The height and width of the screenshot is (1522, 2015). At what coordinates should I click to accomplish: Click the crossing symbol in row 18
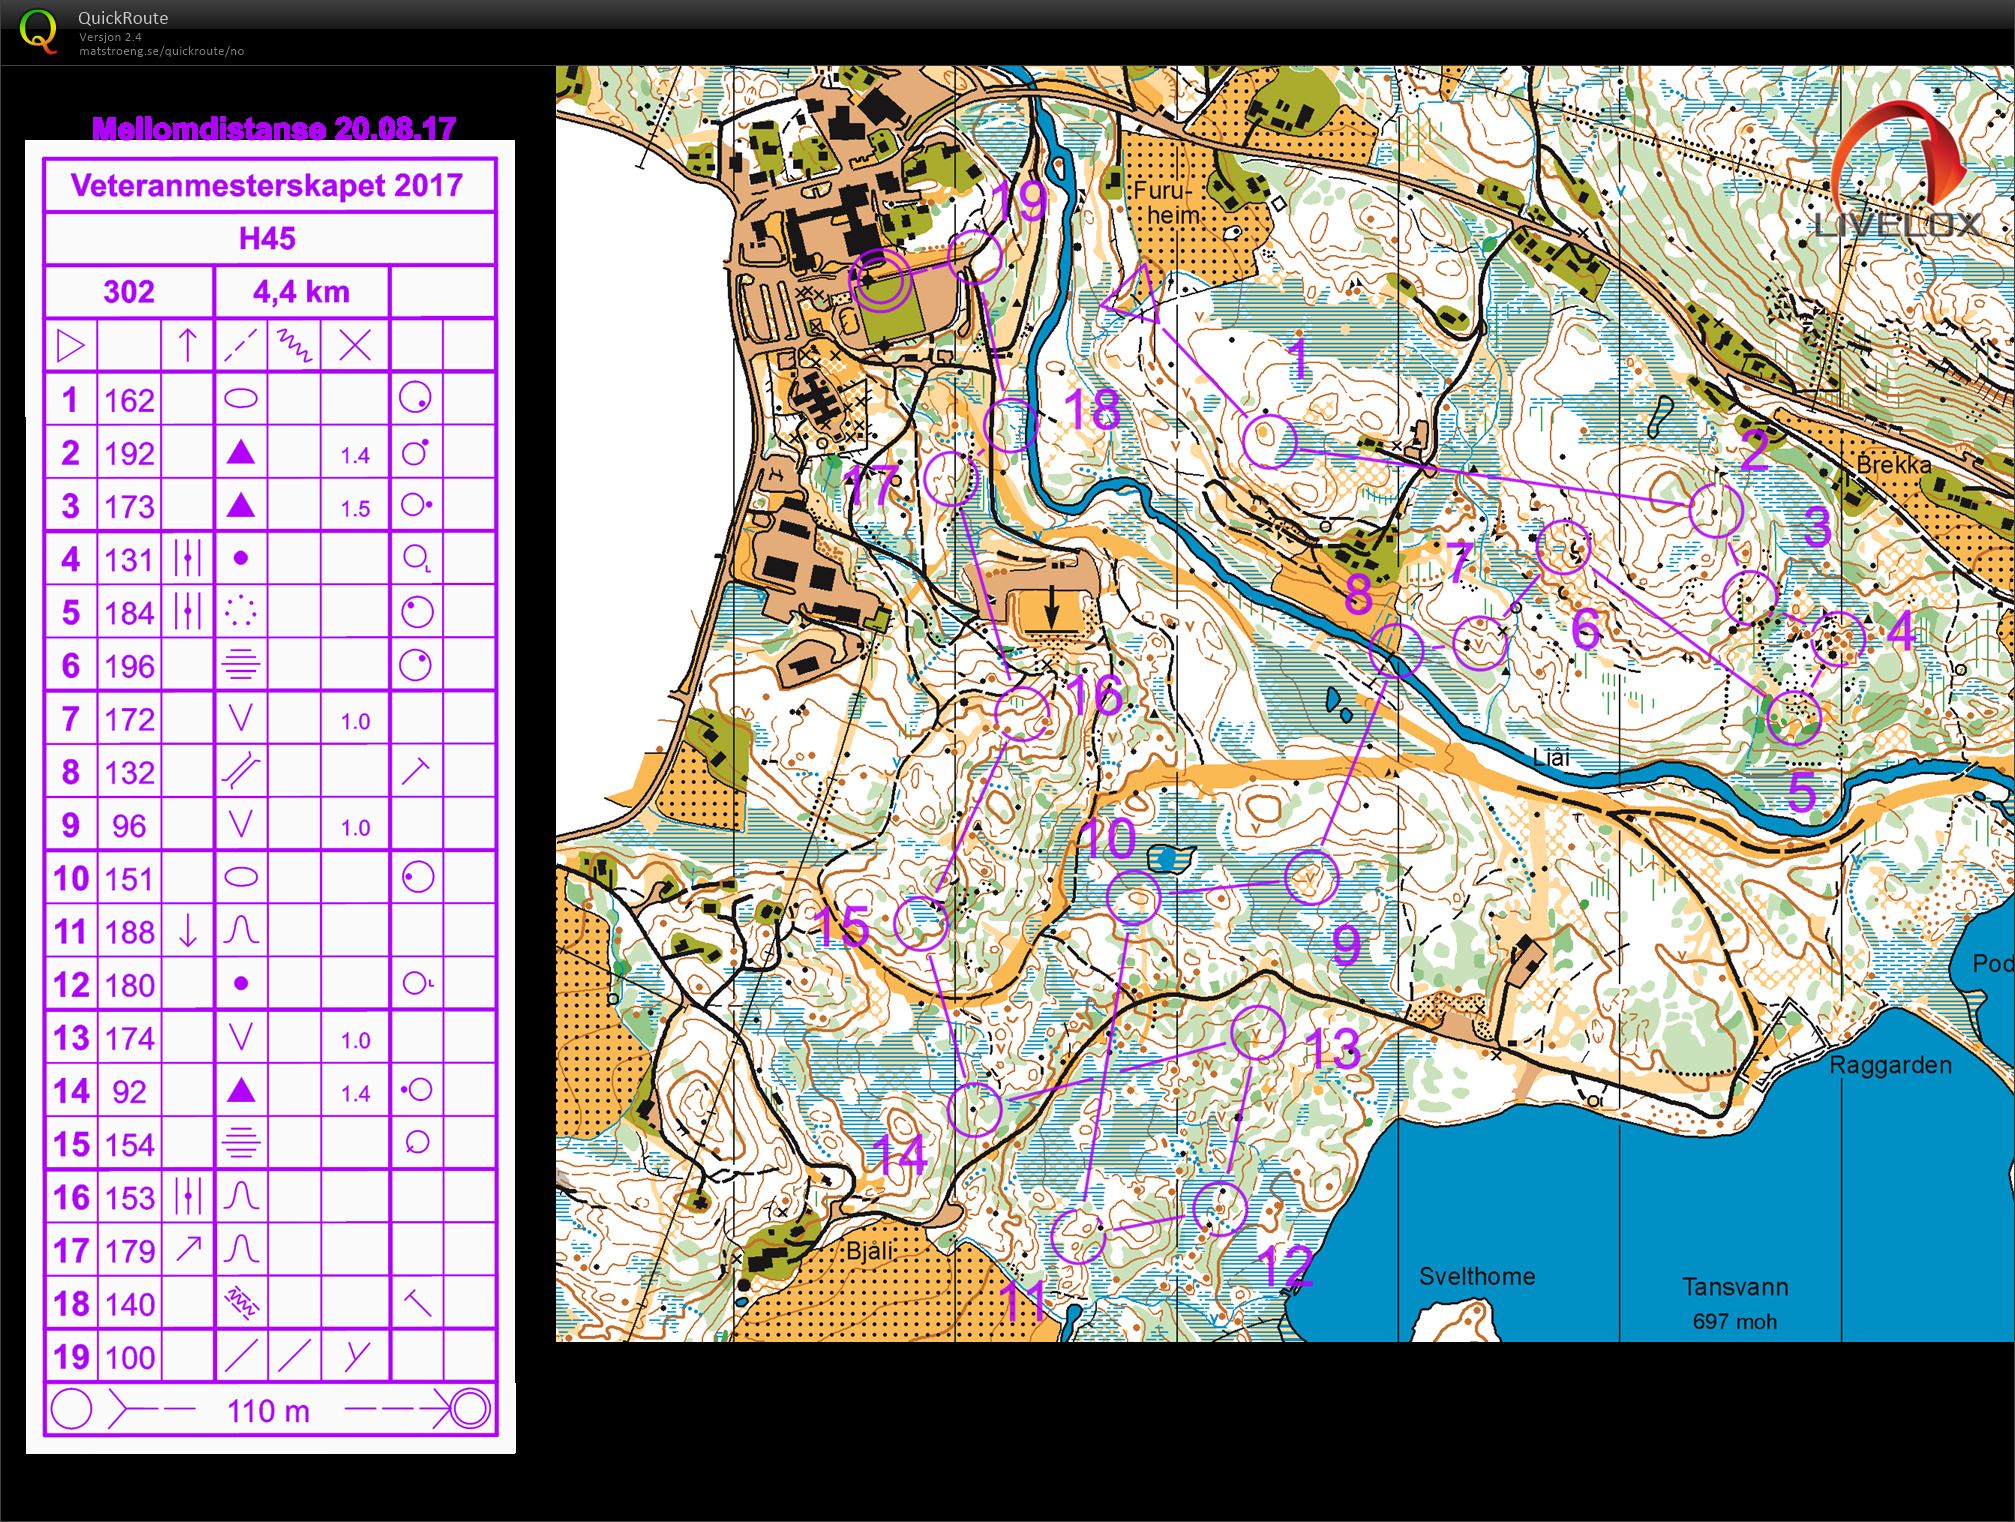[x=240, y=1303]
